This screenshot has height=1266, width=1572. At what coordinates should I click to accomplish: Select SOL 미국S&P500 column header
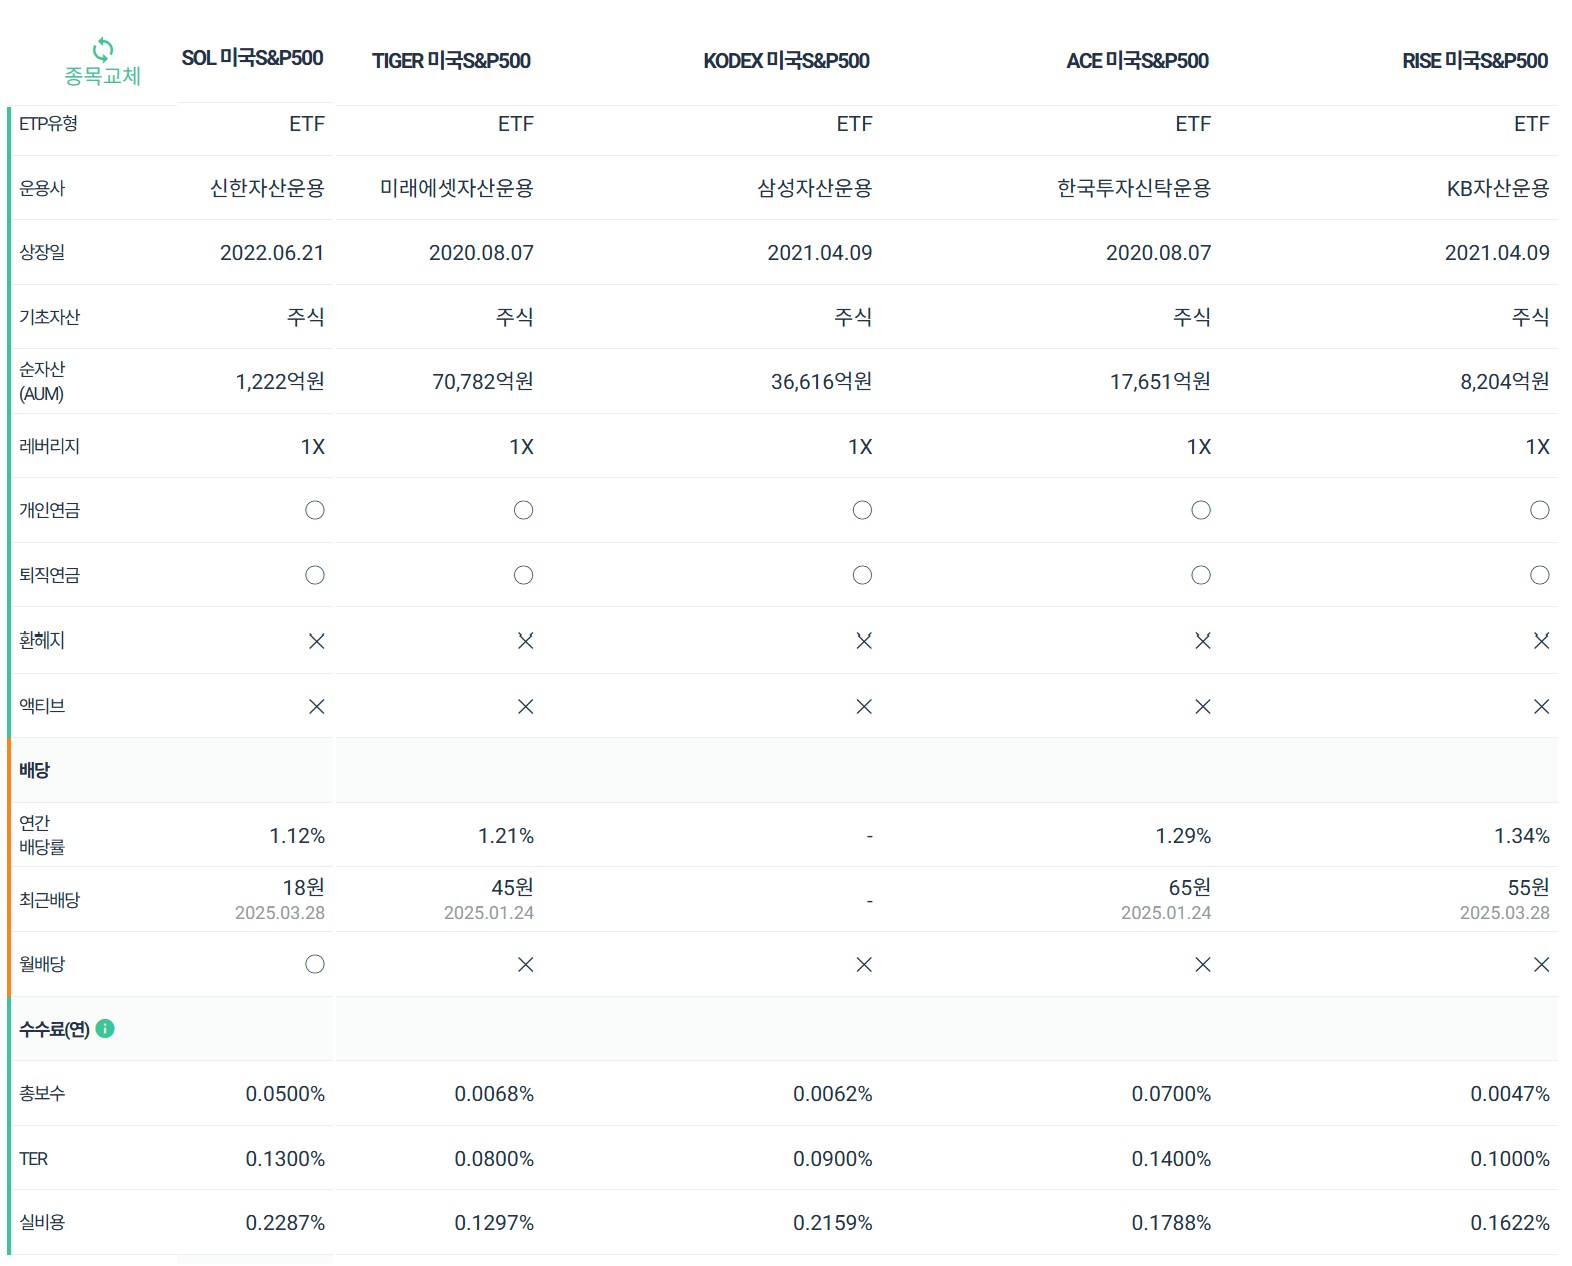coord(252,58)
